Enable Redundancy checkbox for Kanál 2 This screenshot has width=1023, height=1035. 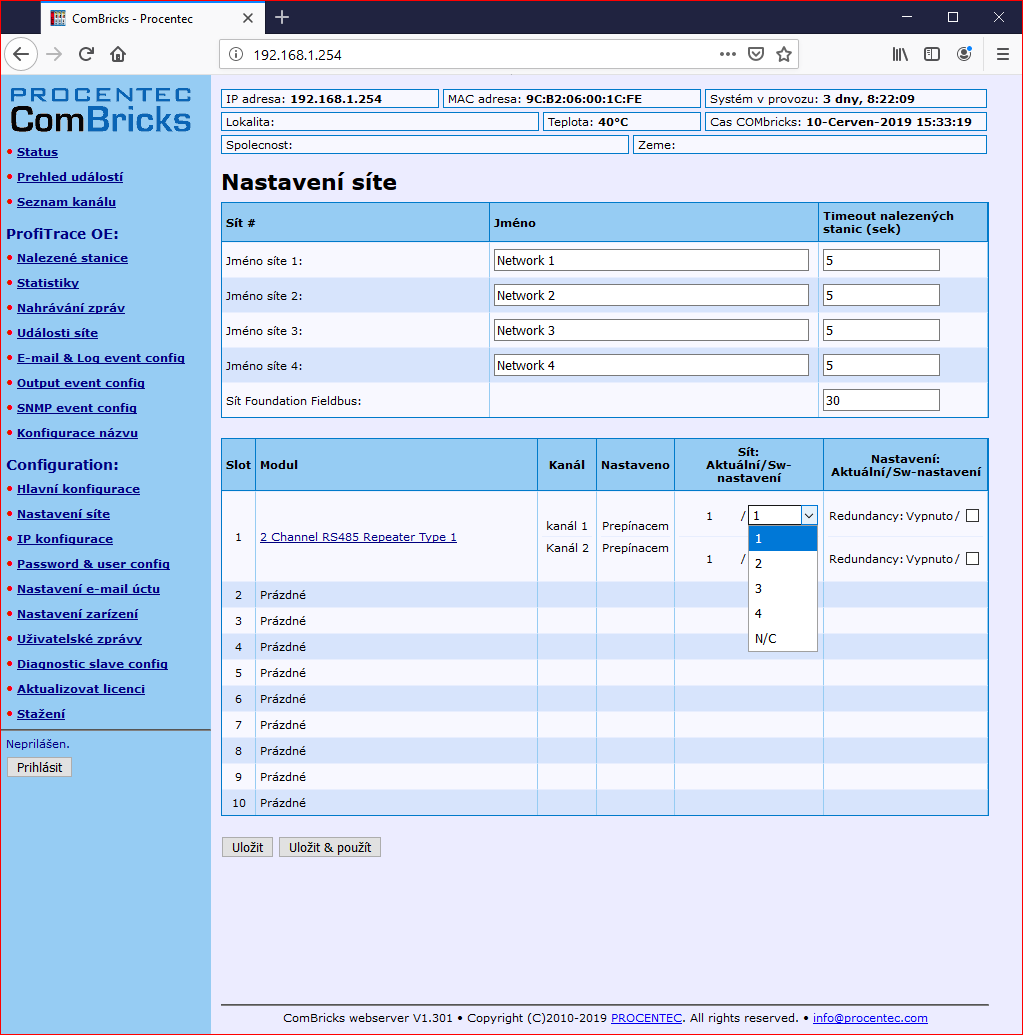972,558
